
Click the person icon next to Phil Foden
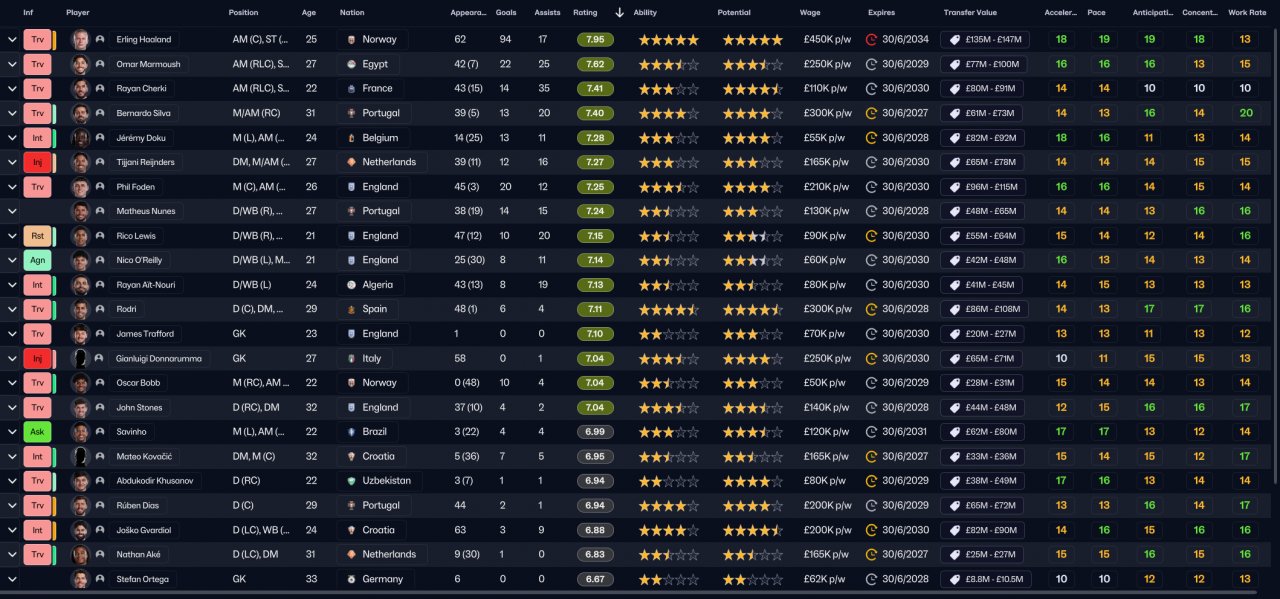point(100,187)
